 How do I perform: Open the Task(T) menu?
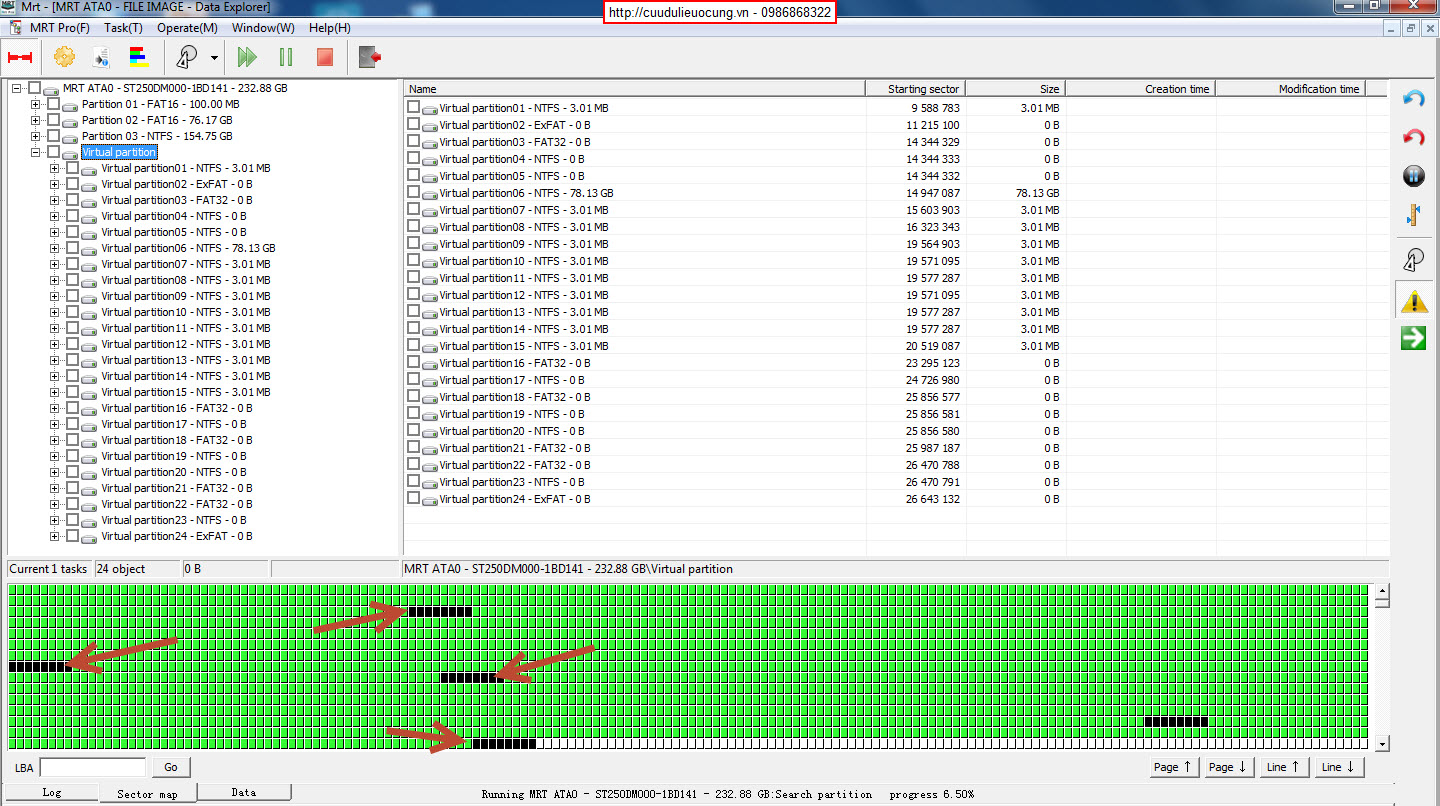point(123,28)
